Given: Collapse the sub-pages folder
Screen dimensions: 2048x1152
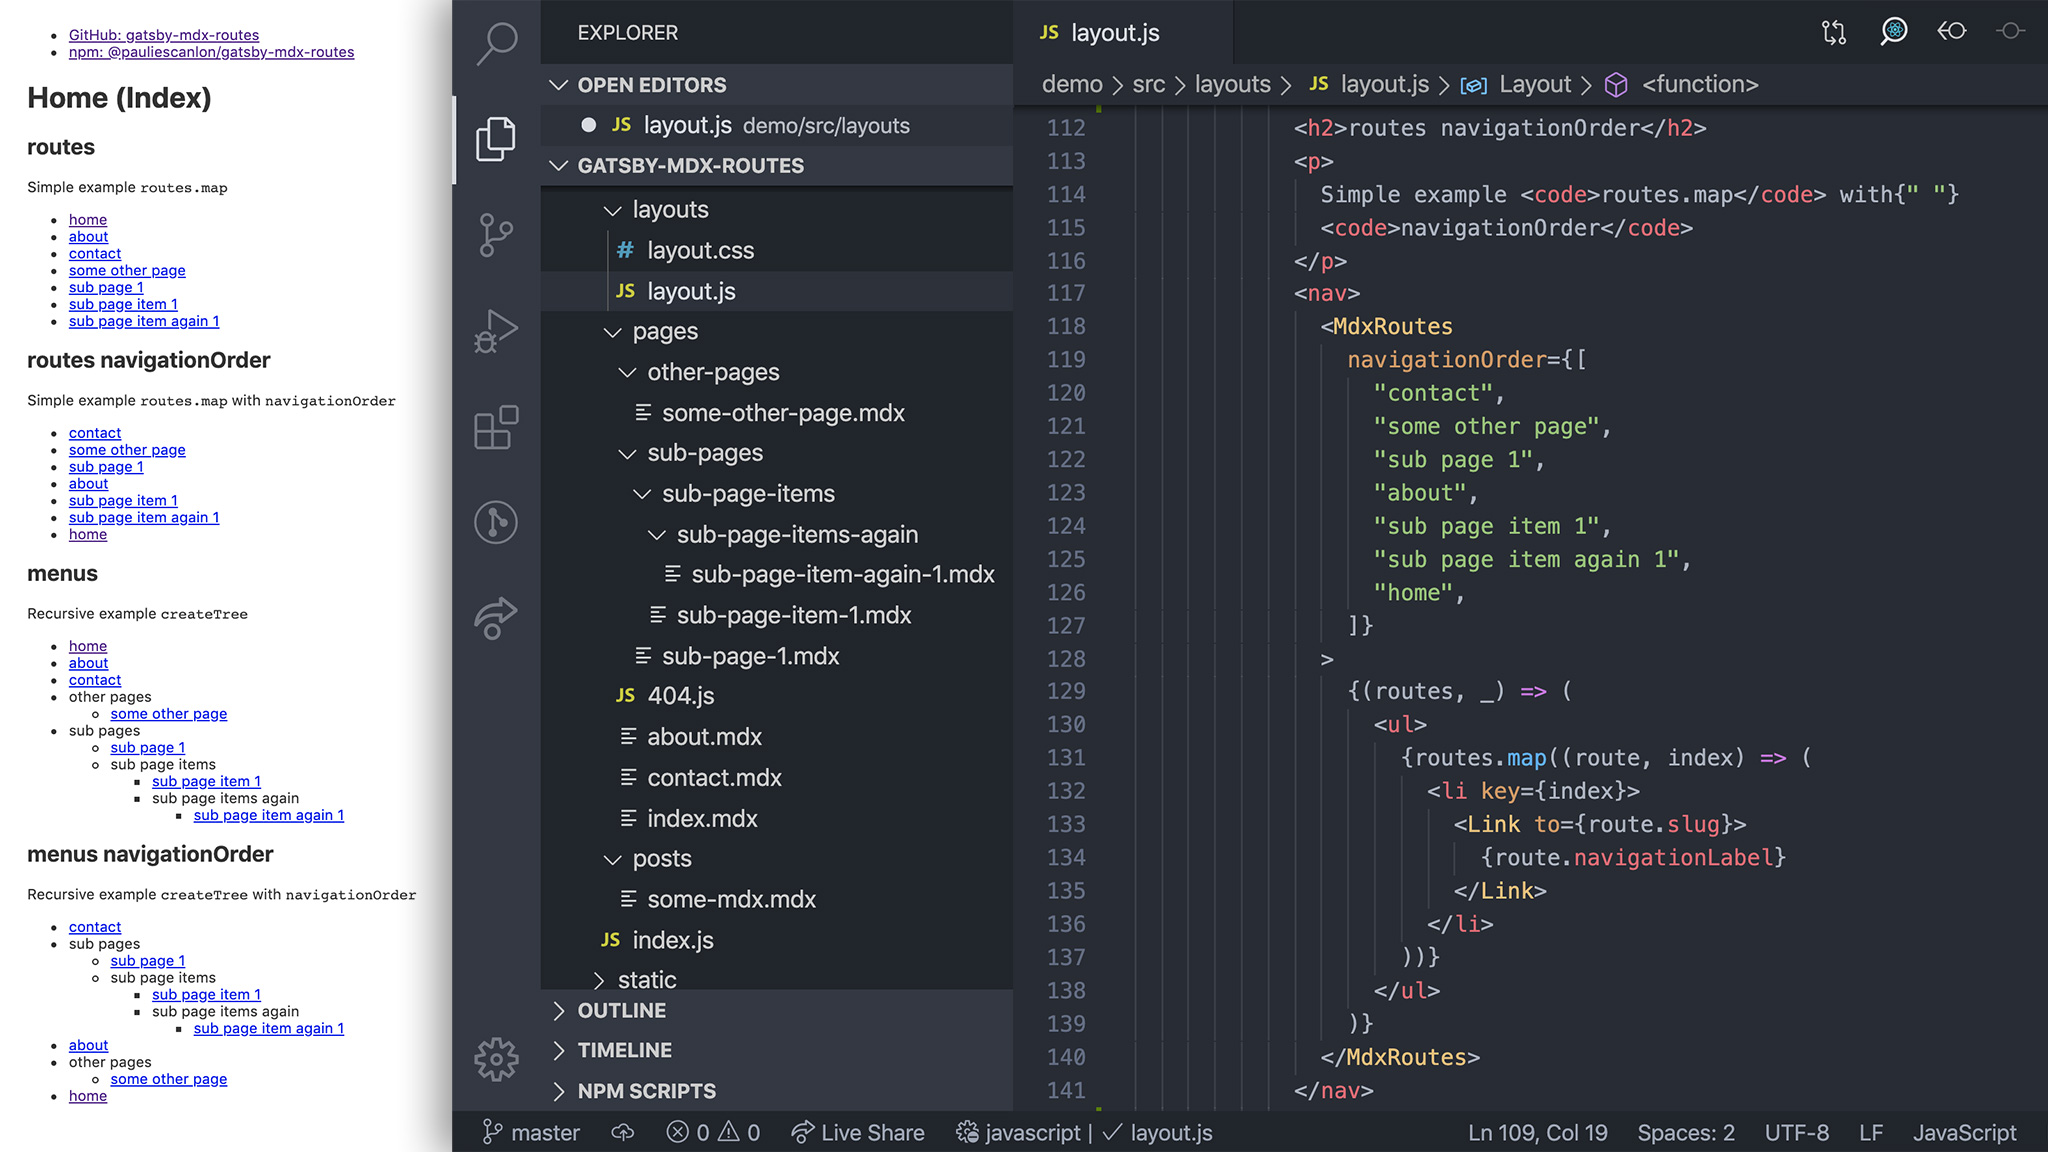Looking at the screenshot, I should [777, 453].
